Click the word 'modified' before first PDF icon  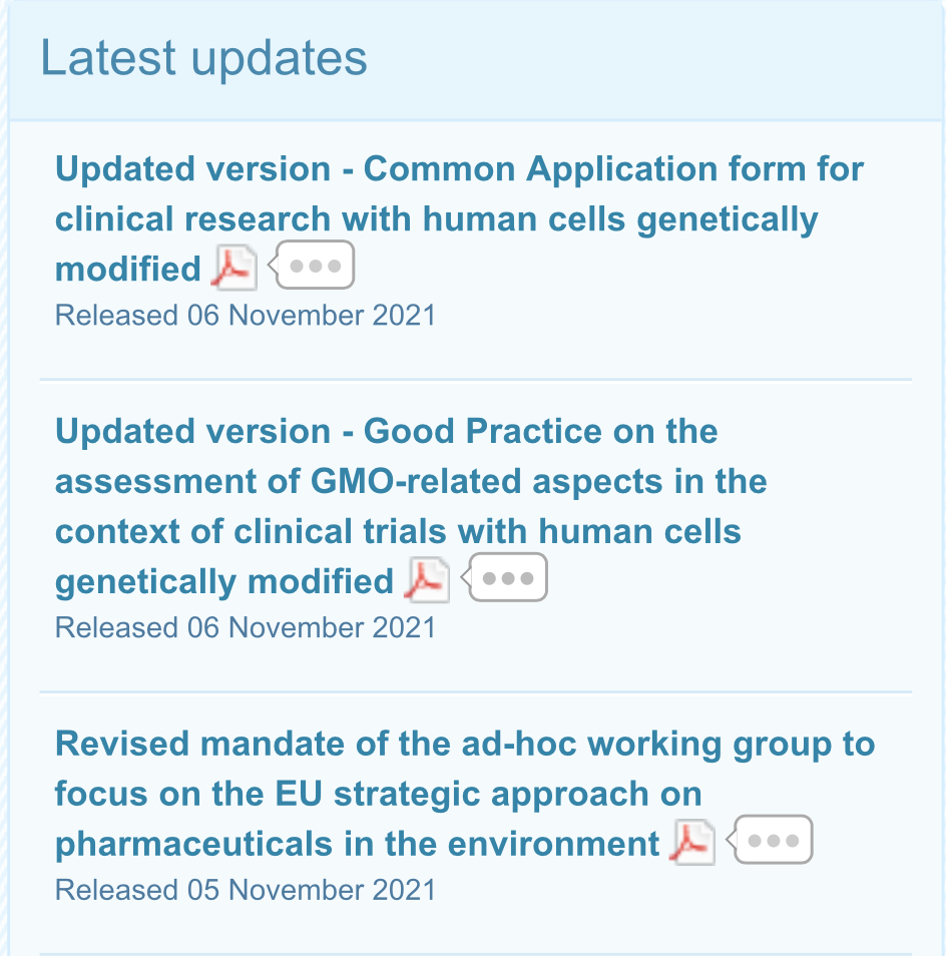(x=128, y=269)
